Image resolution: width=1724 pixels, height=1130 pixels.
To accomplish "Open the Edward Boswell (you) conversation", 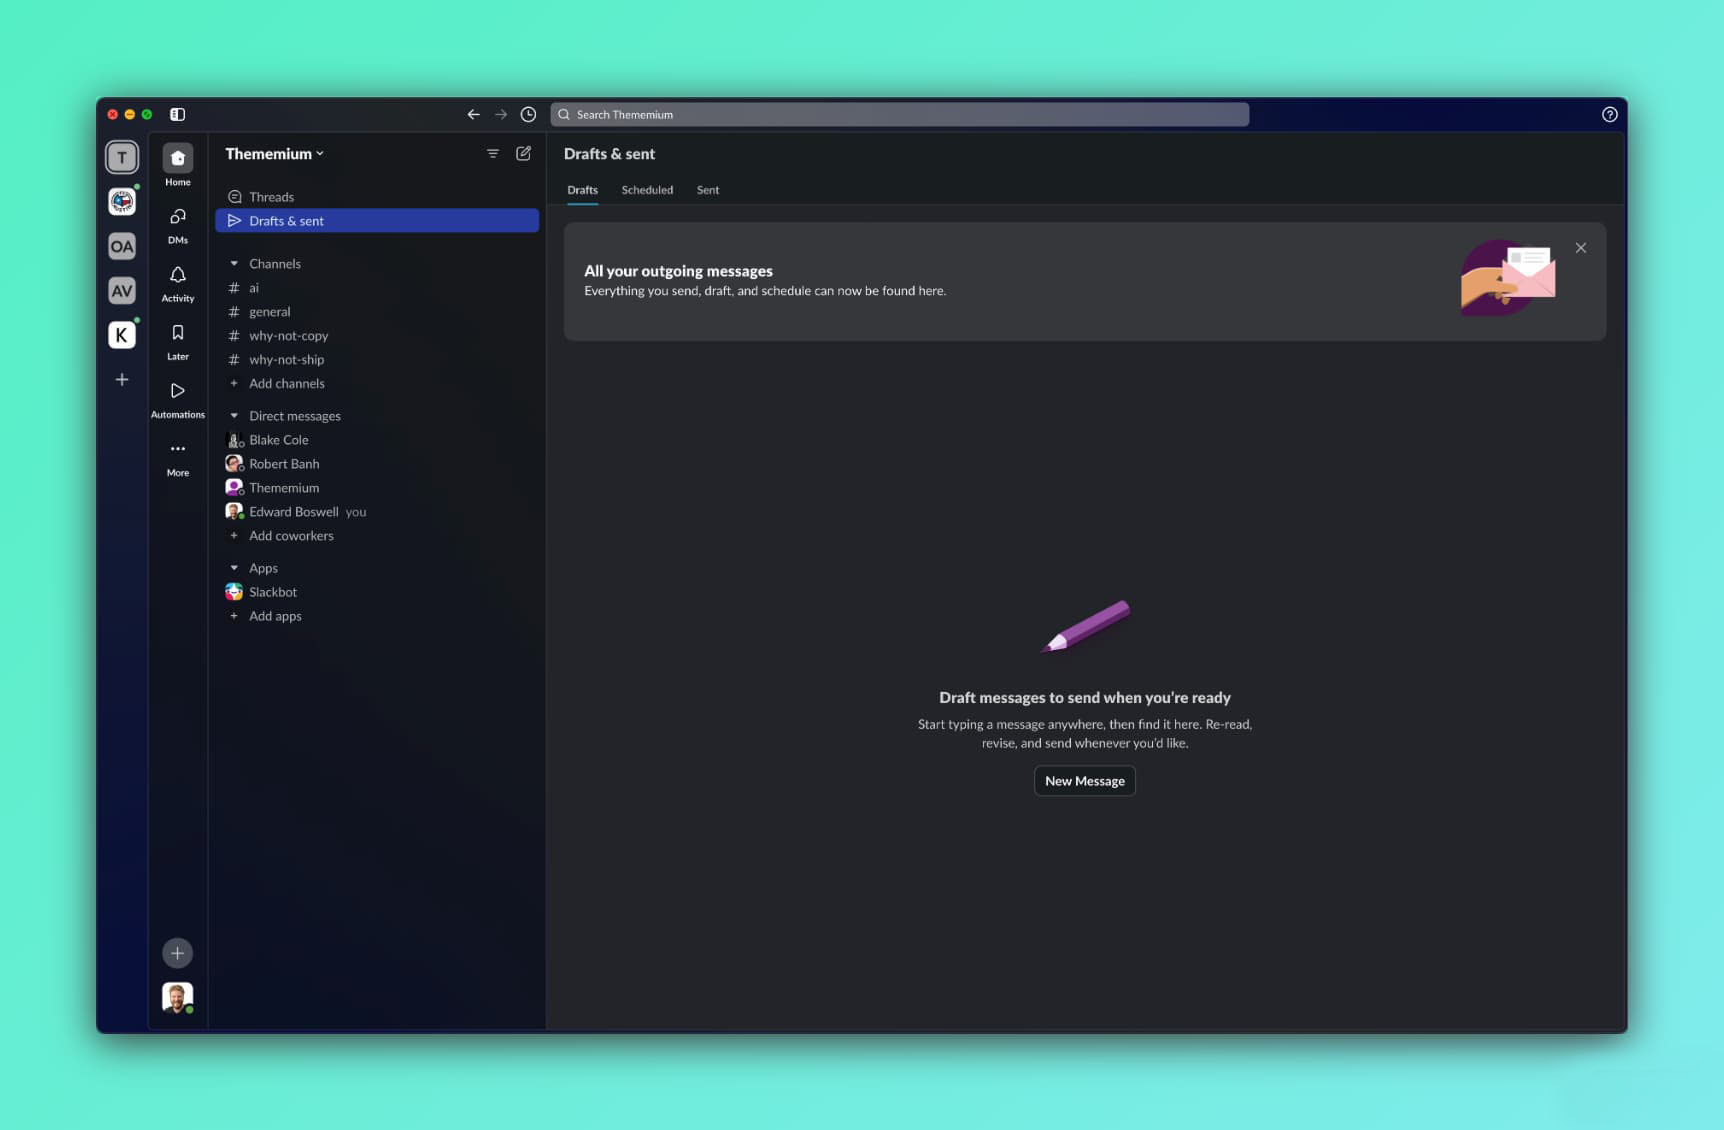I will point(377,512).
